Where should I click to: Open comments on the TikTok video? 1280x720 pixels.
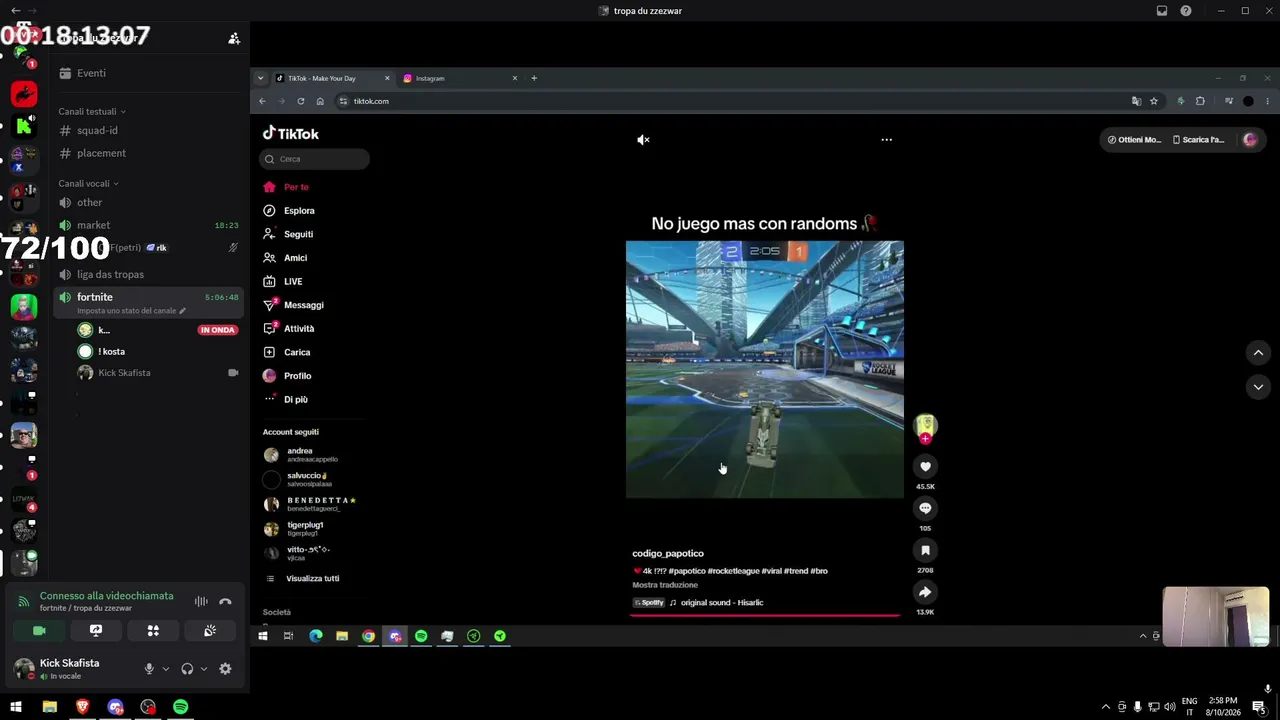tap(925, 508)
